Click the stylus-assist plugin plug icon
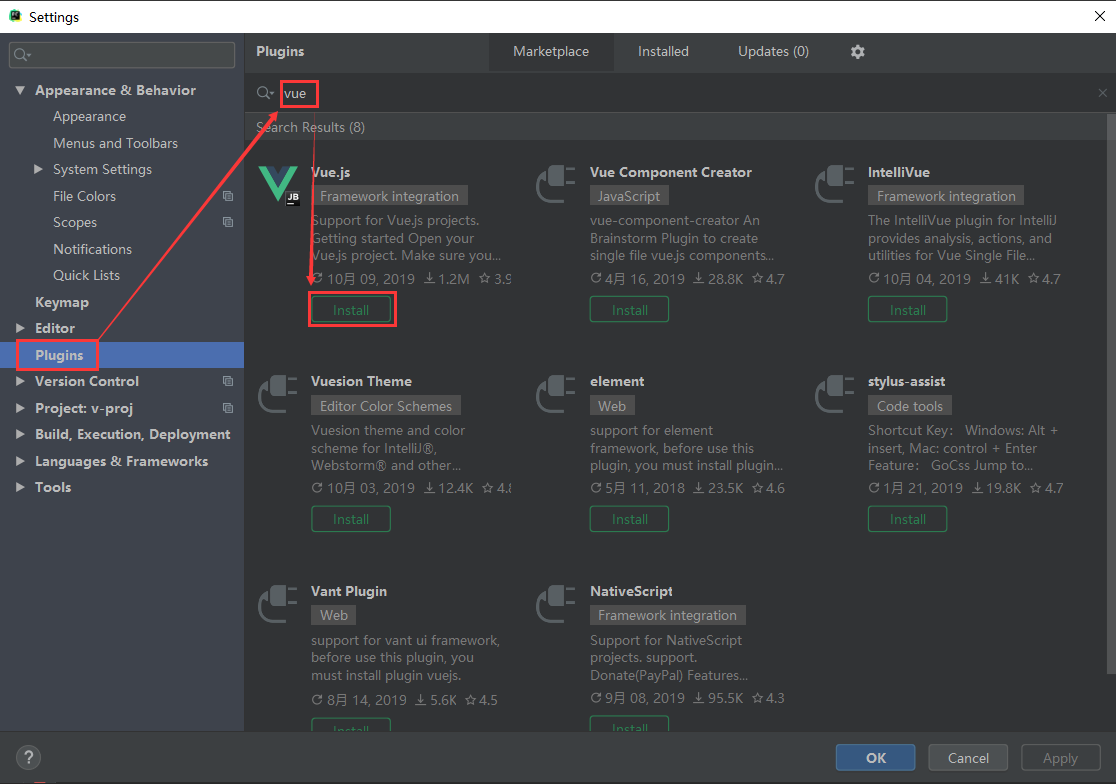 coord(834,393)
